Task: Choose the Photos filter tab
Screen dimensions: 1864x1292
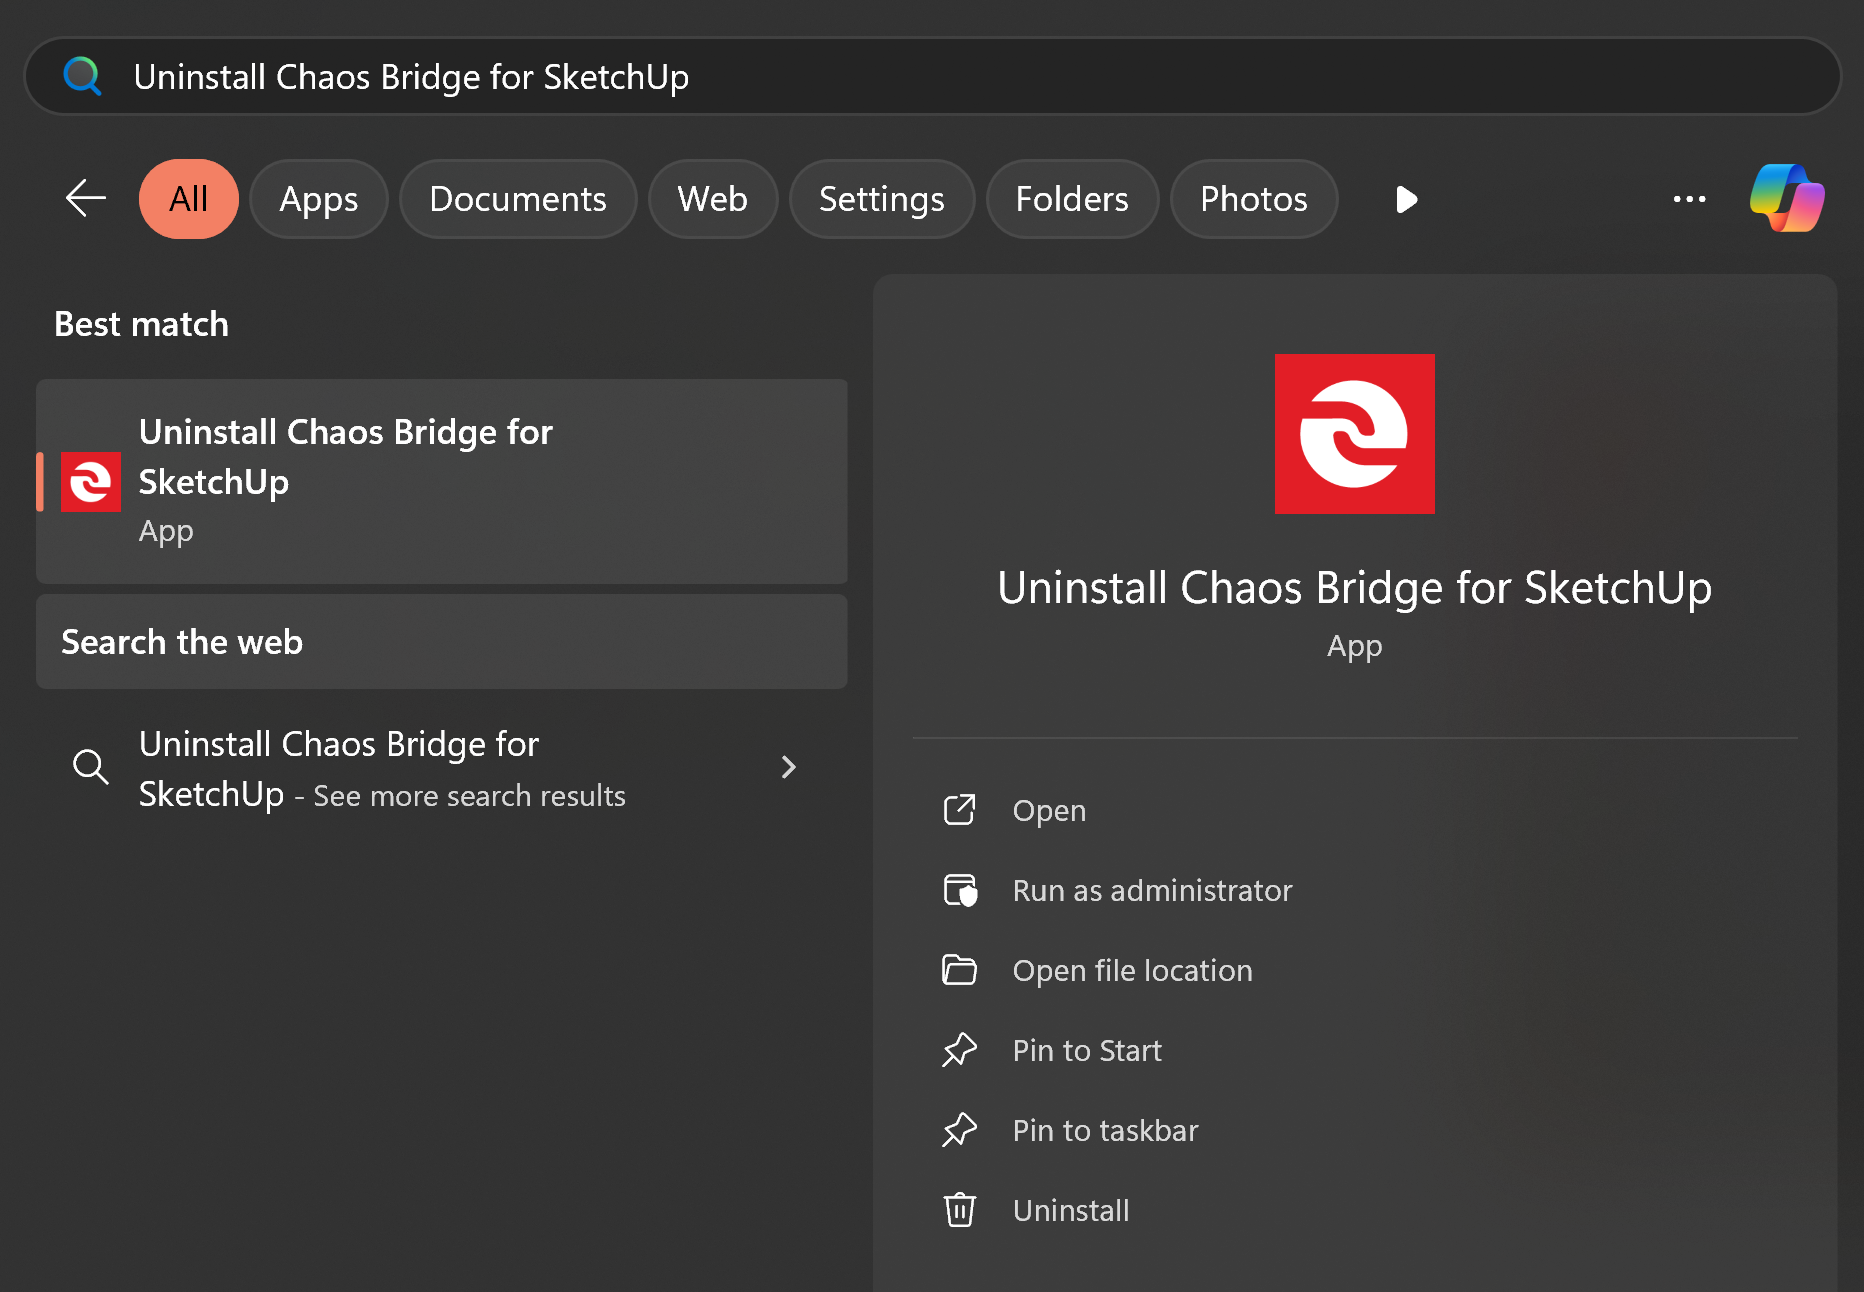Action: tap(1254, 199)
